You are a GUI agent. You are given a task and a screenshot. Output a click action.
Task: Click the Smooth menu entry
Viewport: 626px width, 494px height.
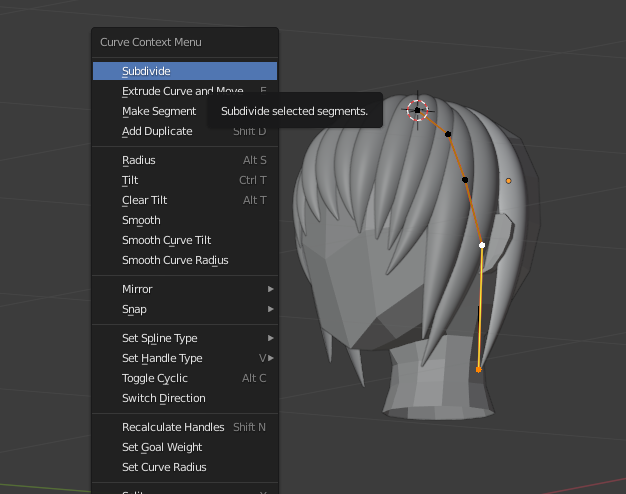click(185, 220)
